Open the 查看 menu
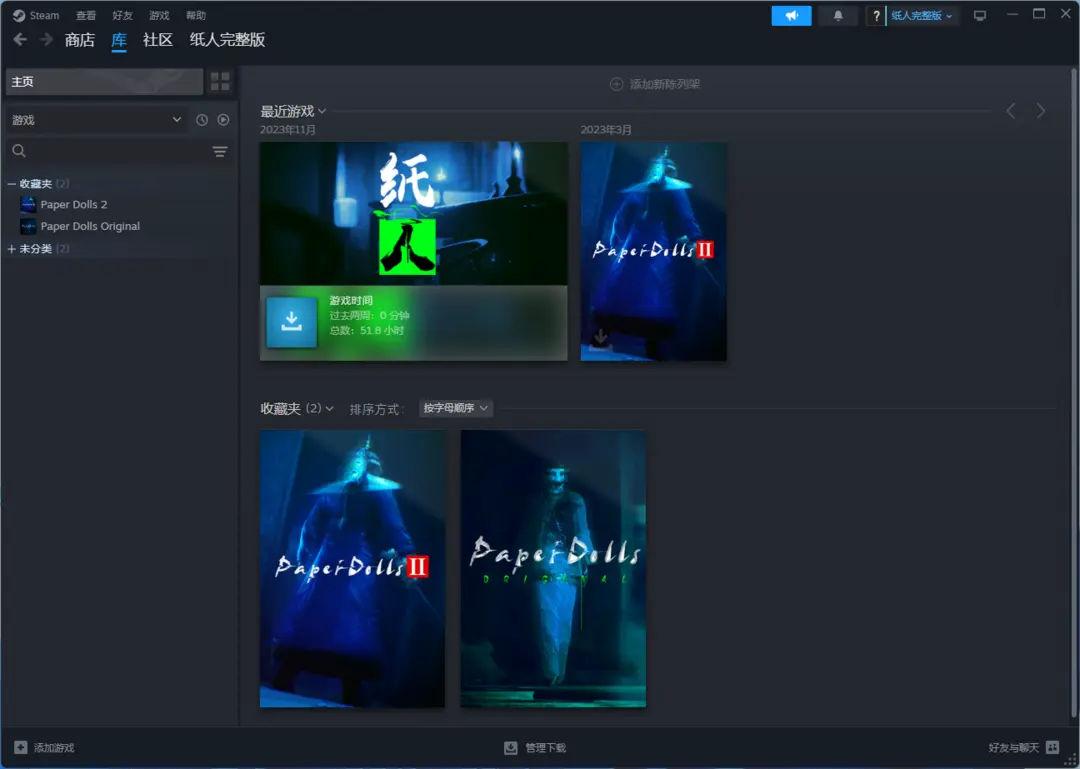 click(x=86, y=15)
